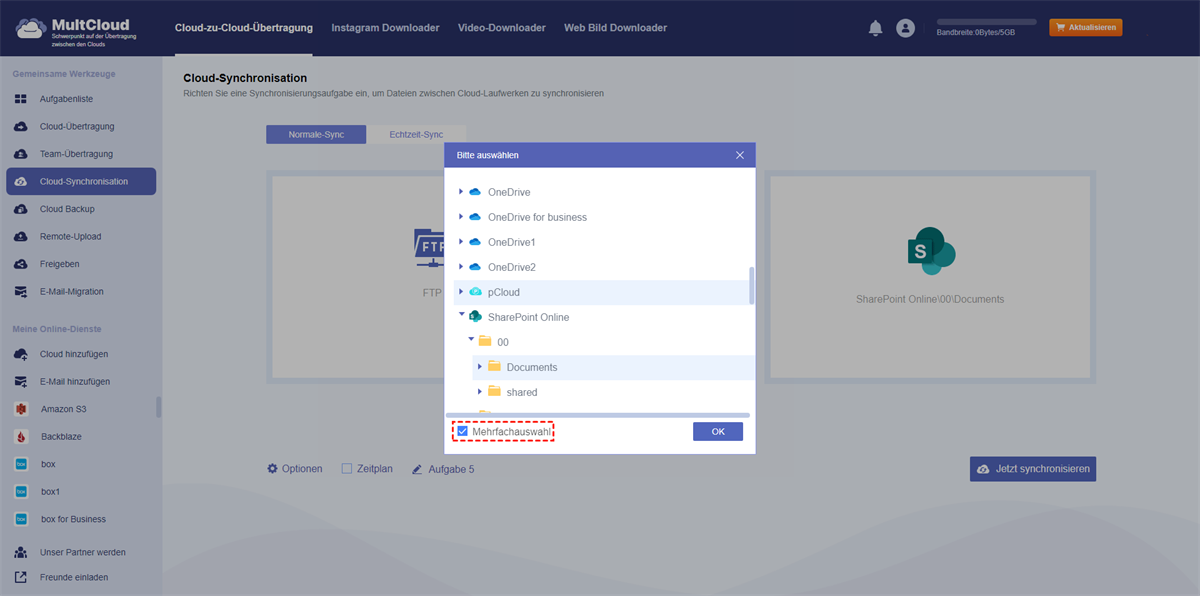This screenshot has height=596, width=1200.
Task: Enable the Zeitplan checkbox
Action: [x=347, y=468]
